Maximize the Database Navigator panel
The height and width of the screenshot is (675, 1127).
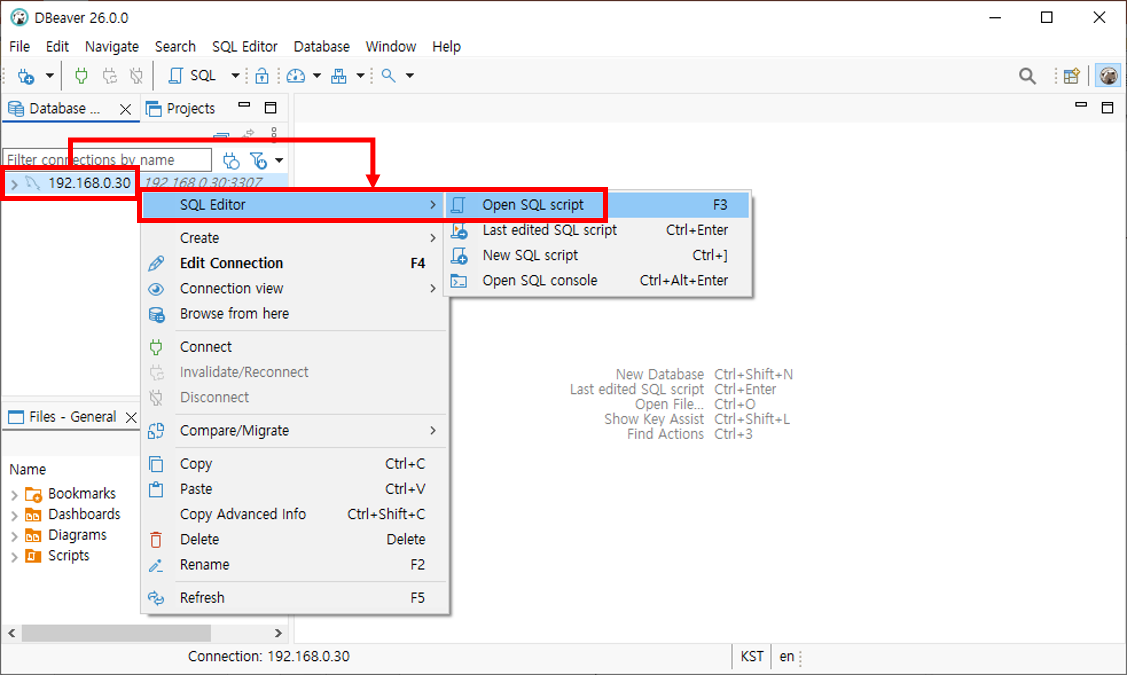(271, 108)
